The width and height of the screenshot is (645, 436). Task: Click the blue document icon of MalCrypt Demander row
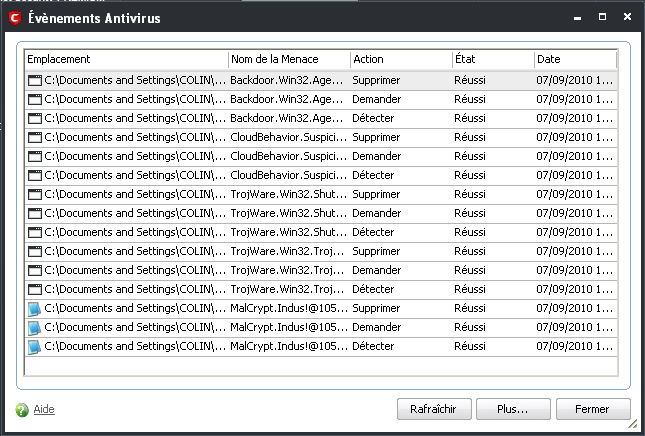(34, 327)
